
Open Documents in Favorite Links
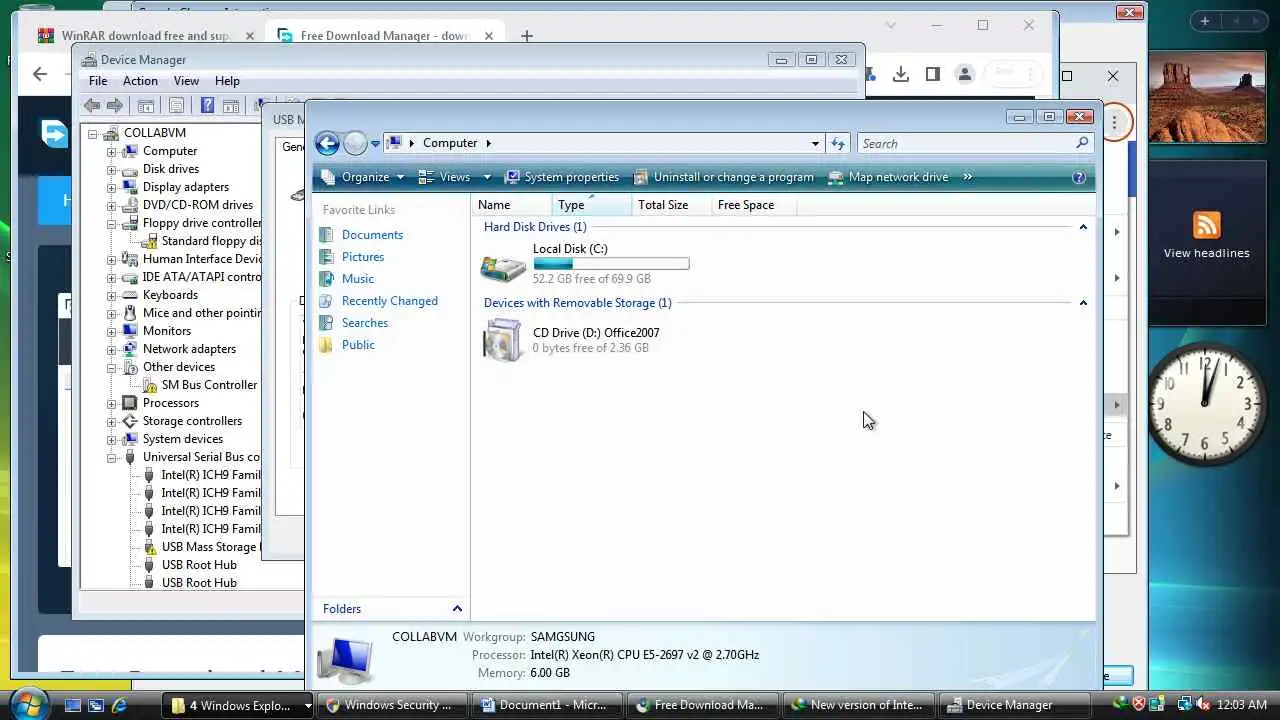372,235
